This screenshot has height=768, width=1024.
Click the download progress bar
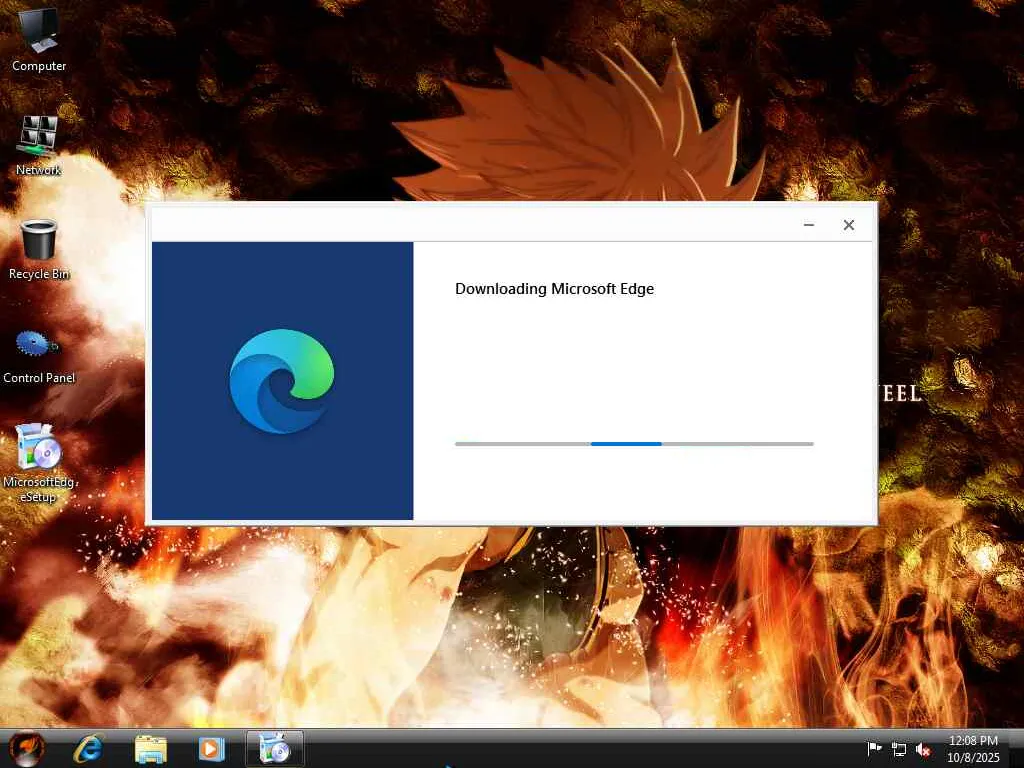pos(634,444)
